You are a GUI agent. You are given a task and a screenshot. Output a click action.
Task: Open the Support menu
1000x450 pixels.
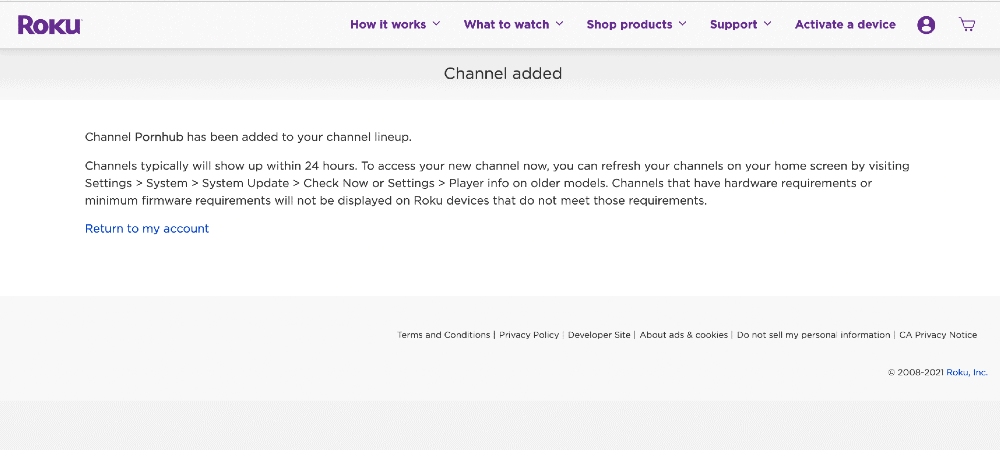[733, 24]
